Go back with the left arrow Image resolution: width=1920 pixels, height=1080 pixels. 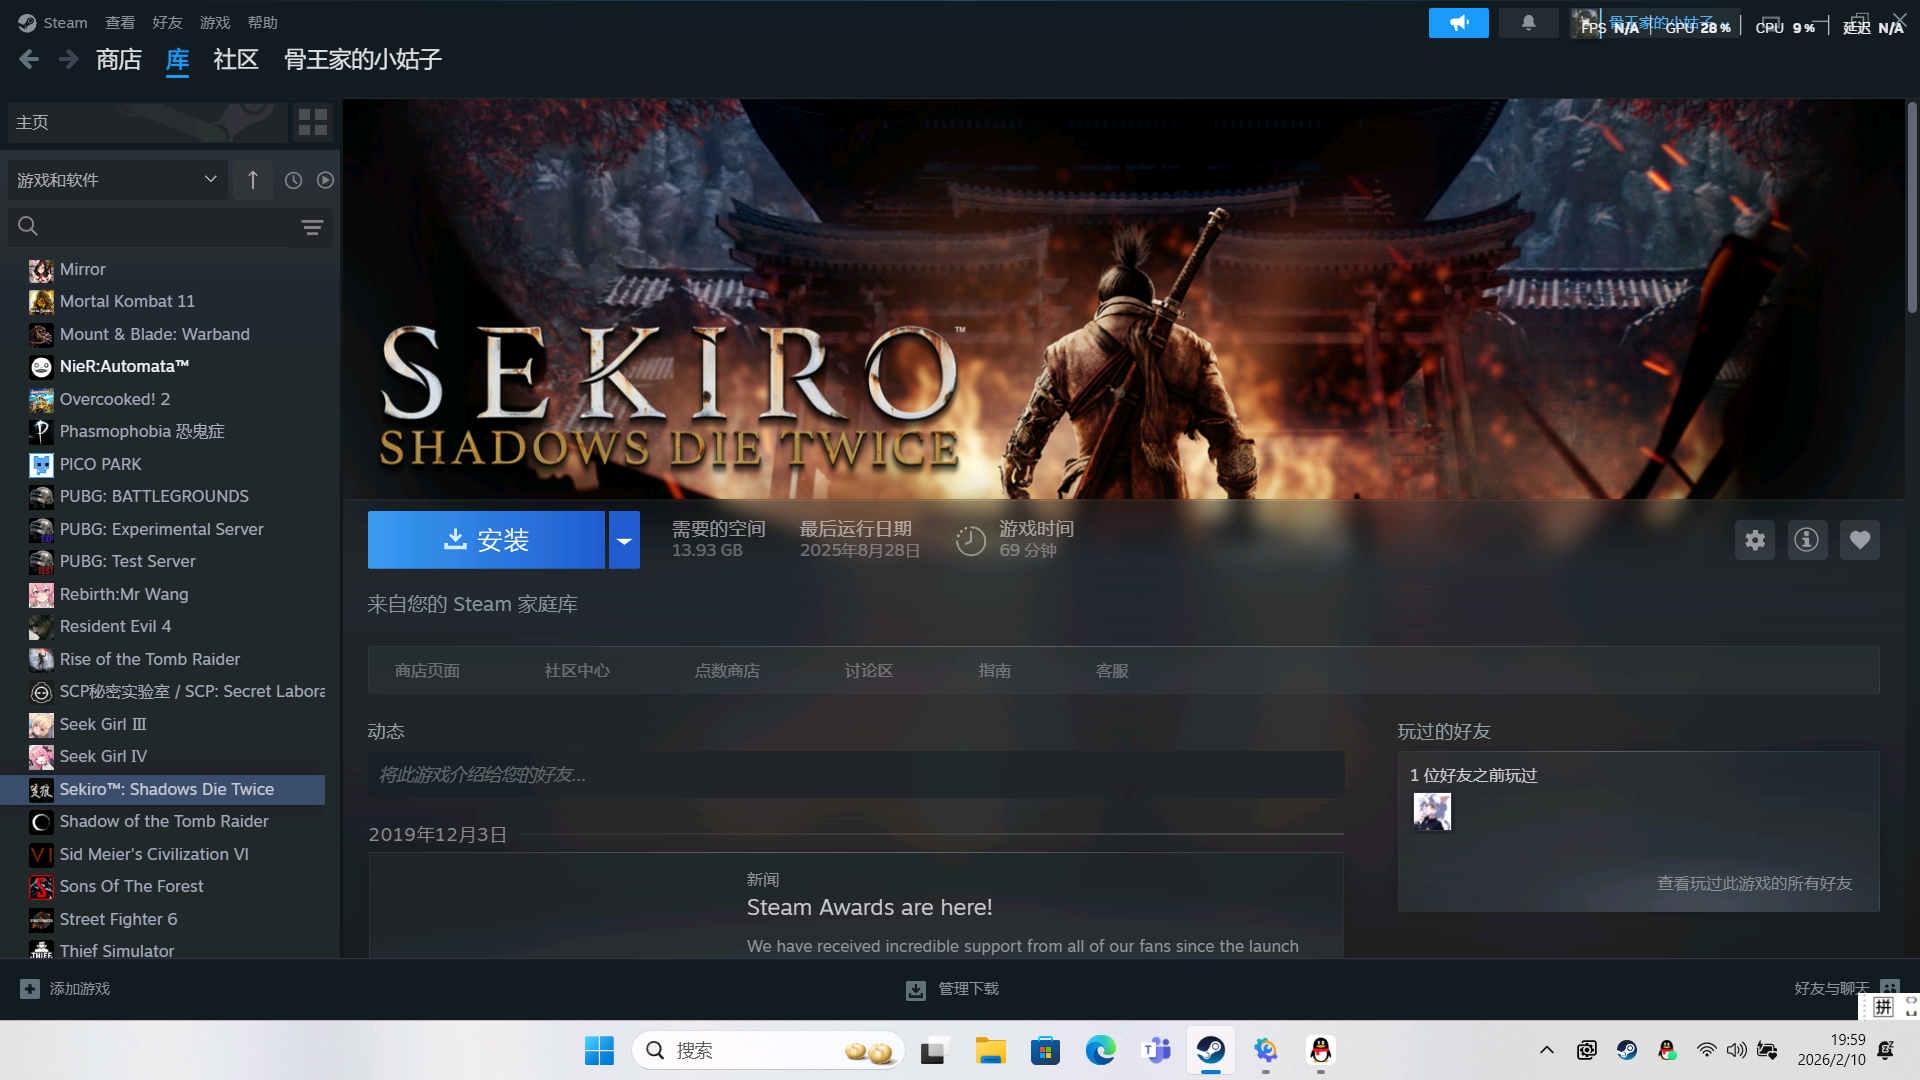[29, 60]
